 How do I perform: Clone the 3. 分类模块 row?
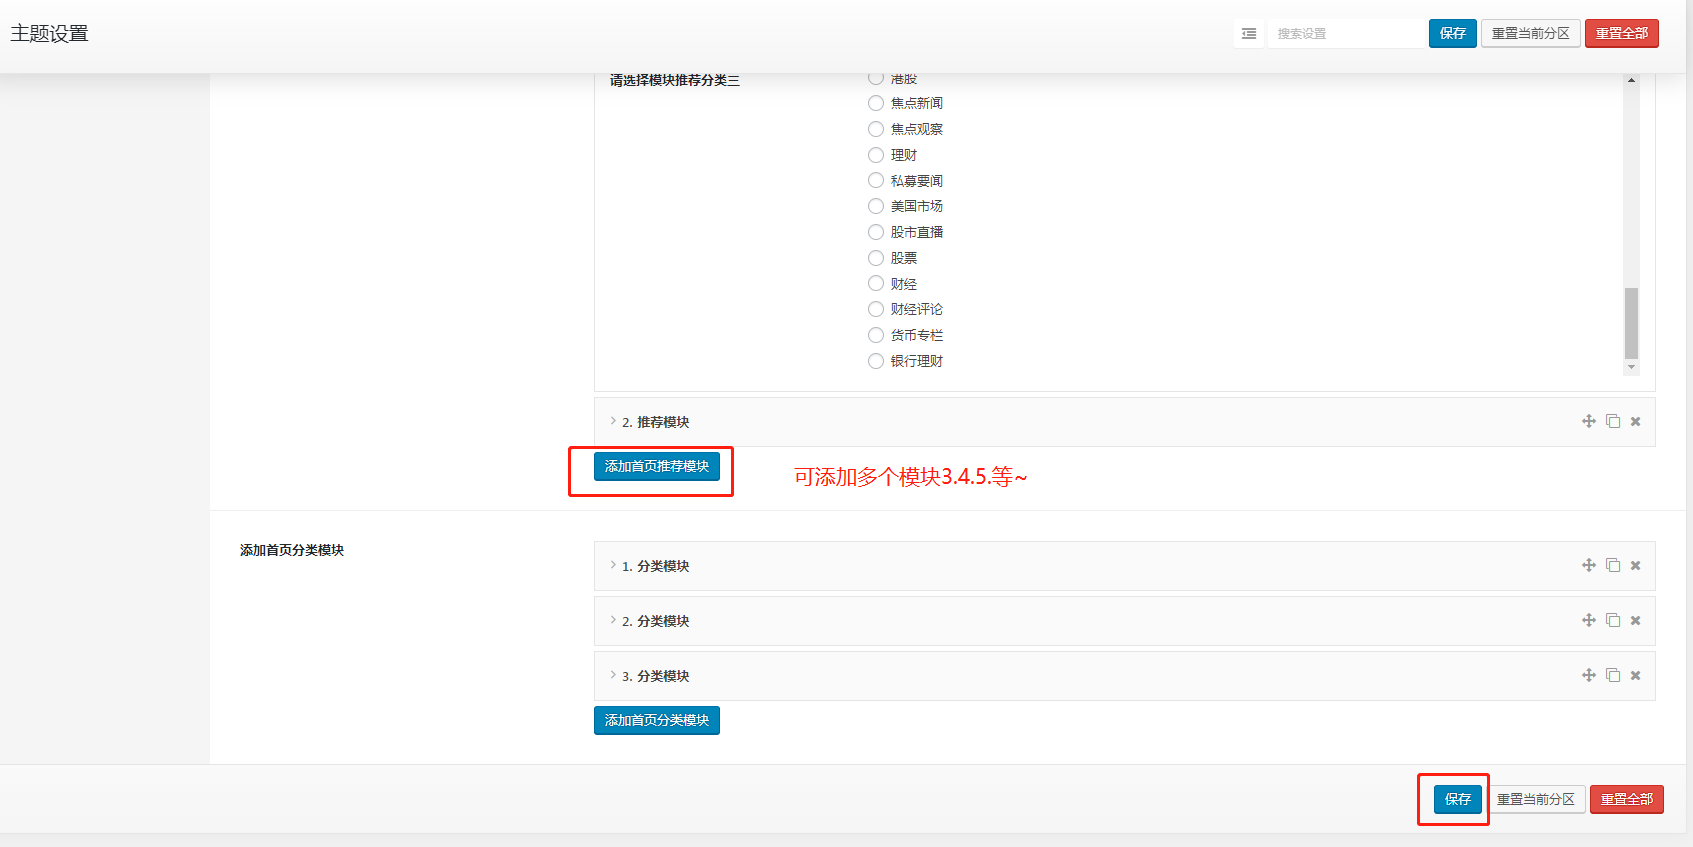pos(1613,675)
